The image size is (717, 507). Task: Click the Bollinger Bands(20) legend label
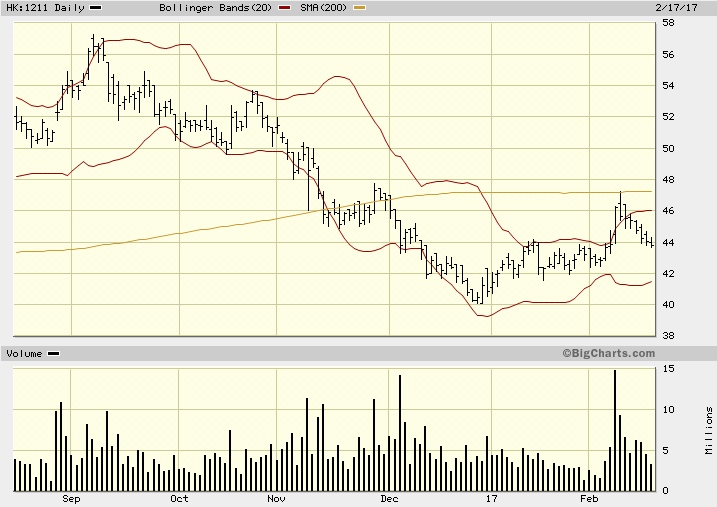215,8
